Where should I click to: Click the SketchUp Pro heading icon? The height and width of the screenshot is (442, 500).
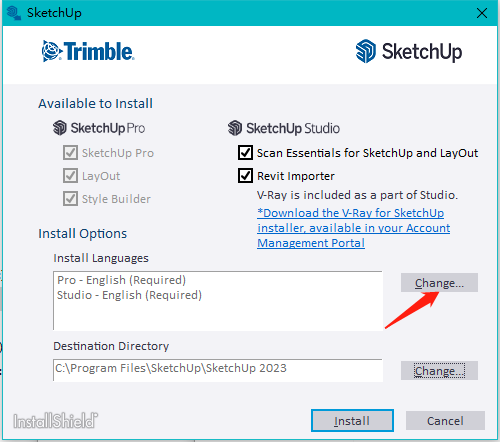[x=60, y=128]
